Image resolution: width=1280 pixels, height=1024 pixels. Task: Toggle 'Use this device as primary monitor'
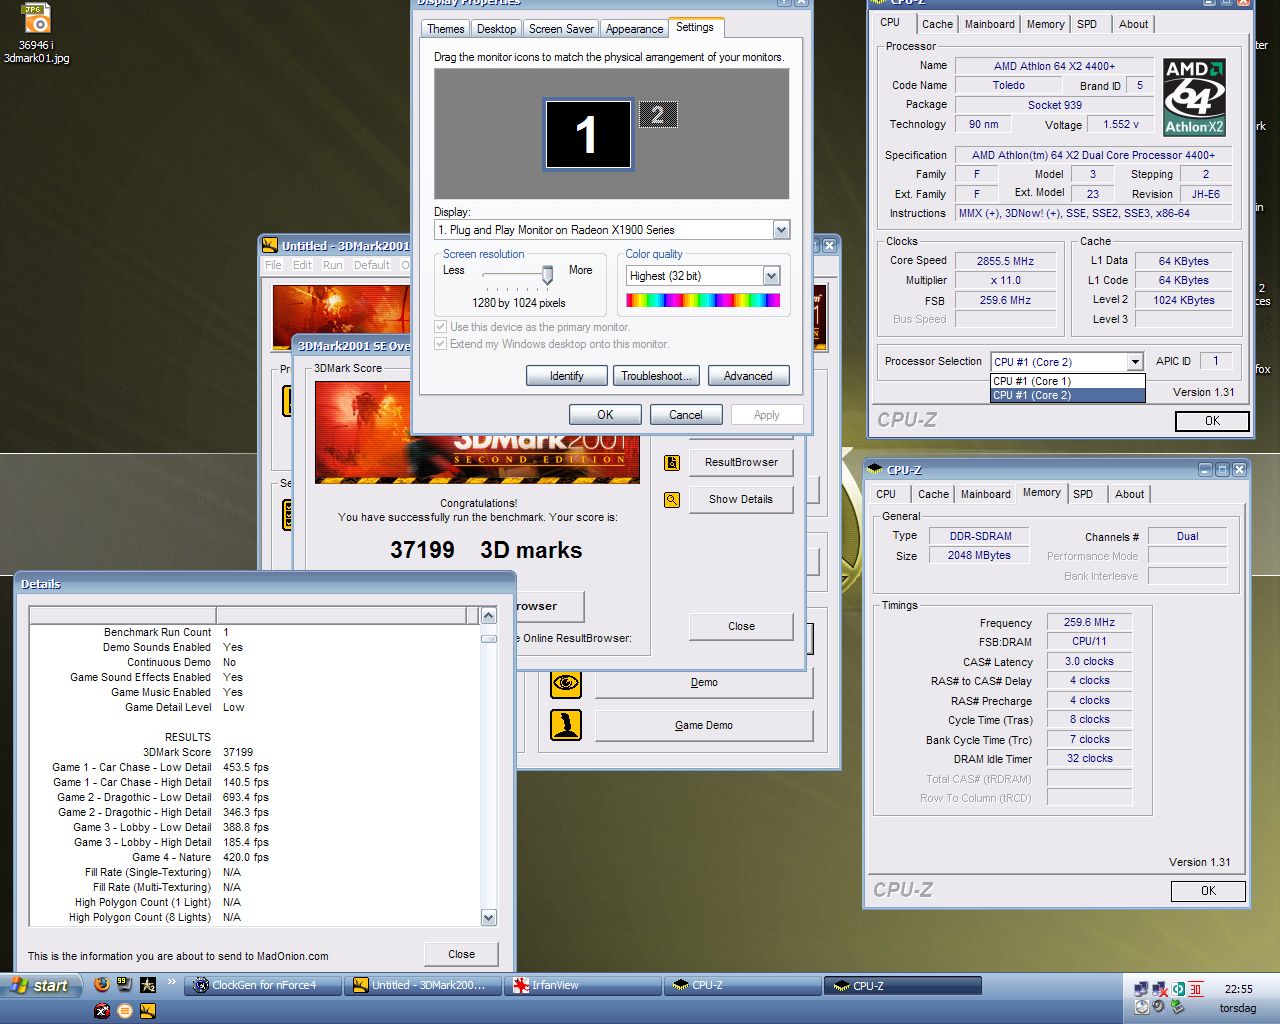click(441, 327)
